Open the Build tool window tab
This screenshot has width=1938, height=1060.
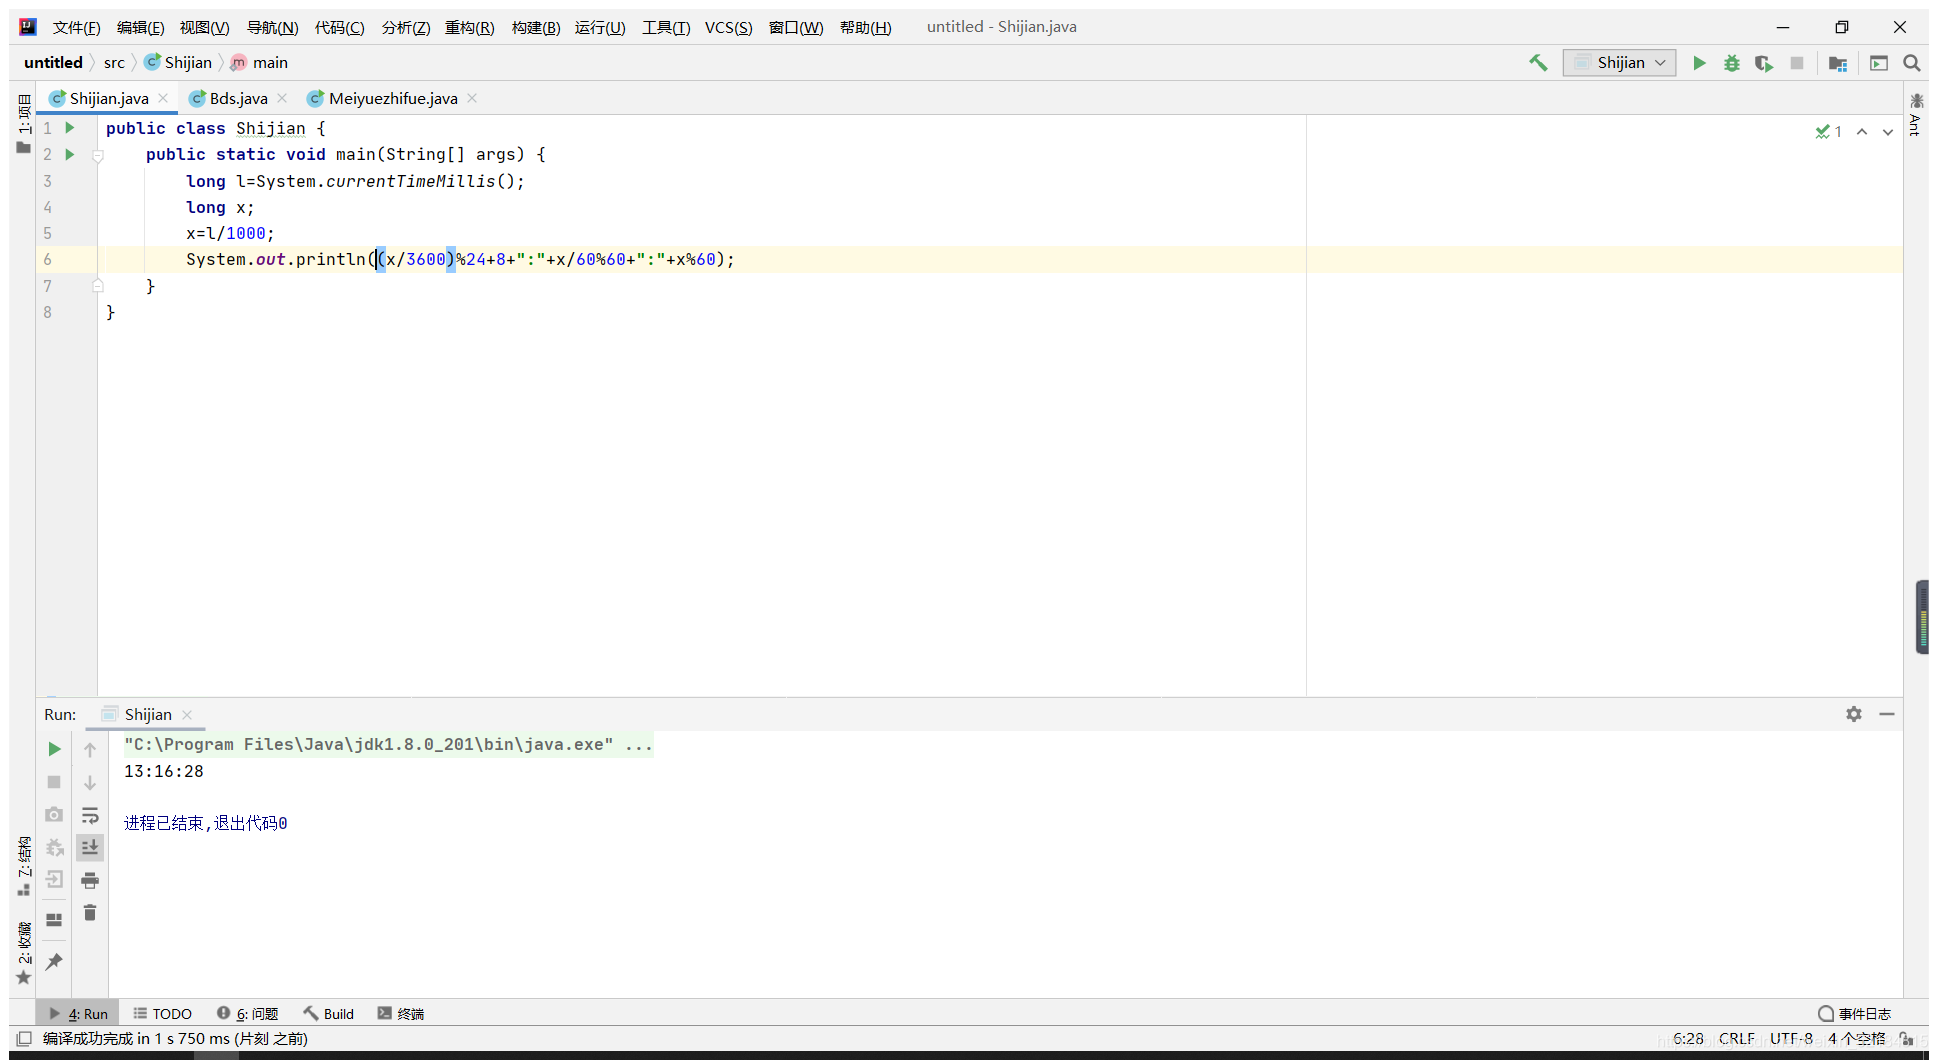pos(329,1013)
